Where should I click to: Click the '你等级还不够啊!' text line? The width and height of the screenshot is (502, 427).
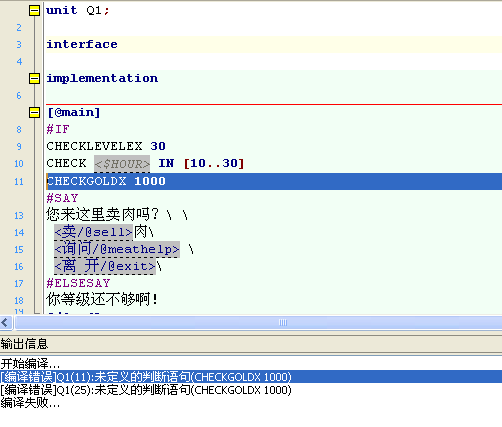click(102, 299)
